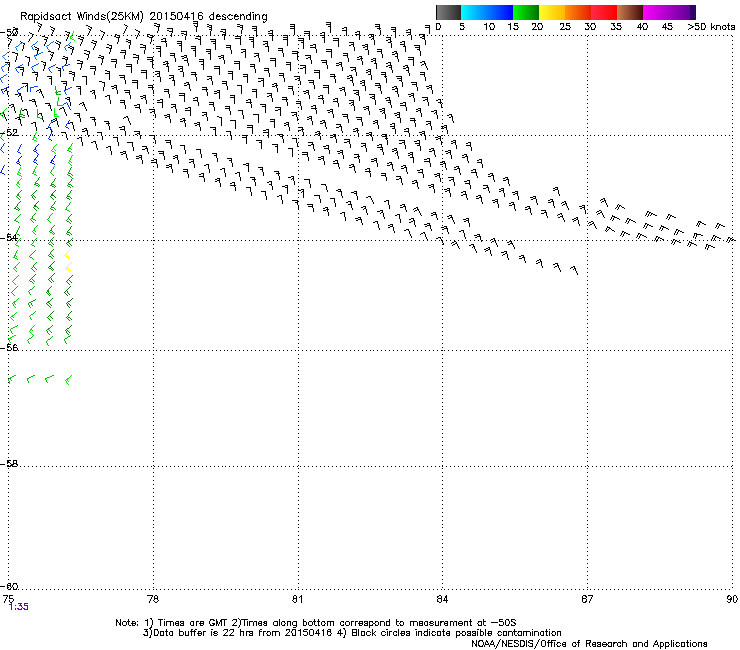
Task: Click the legend label '40' under color bar
Action: 642,27
